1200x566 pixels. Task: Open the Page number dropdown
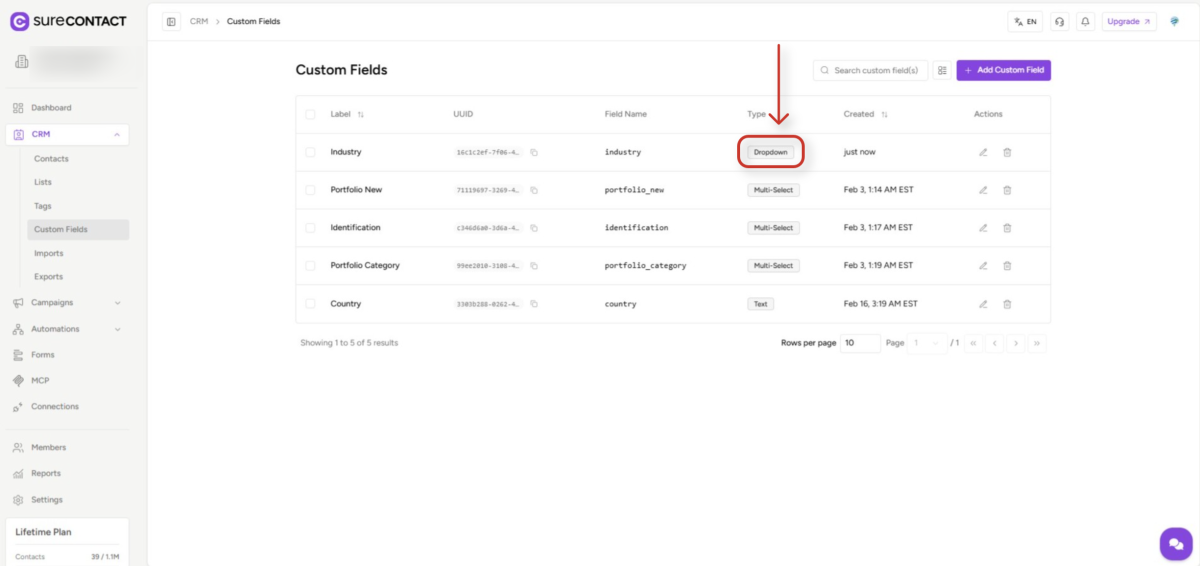coord(926,343)
